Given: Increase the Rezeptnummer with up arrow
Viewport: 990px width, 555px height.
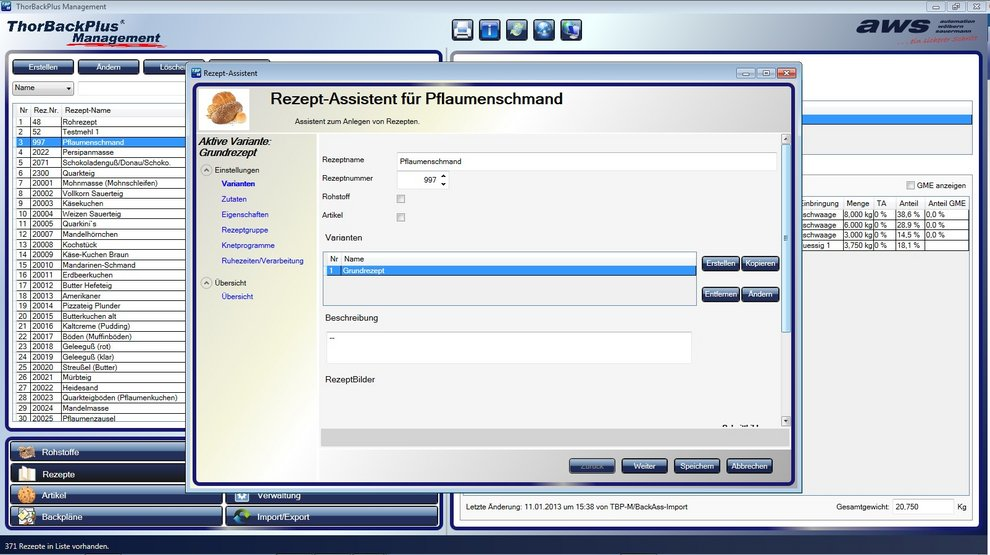Looking at the screenshot, I should pyautogui.click(x=443, y=176).
